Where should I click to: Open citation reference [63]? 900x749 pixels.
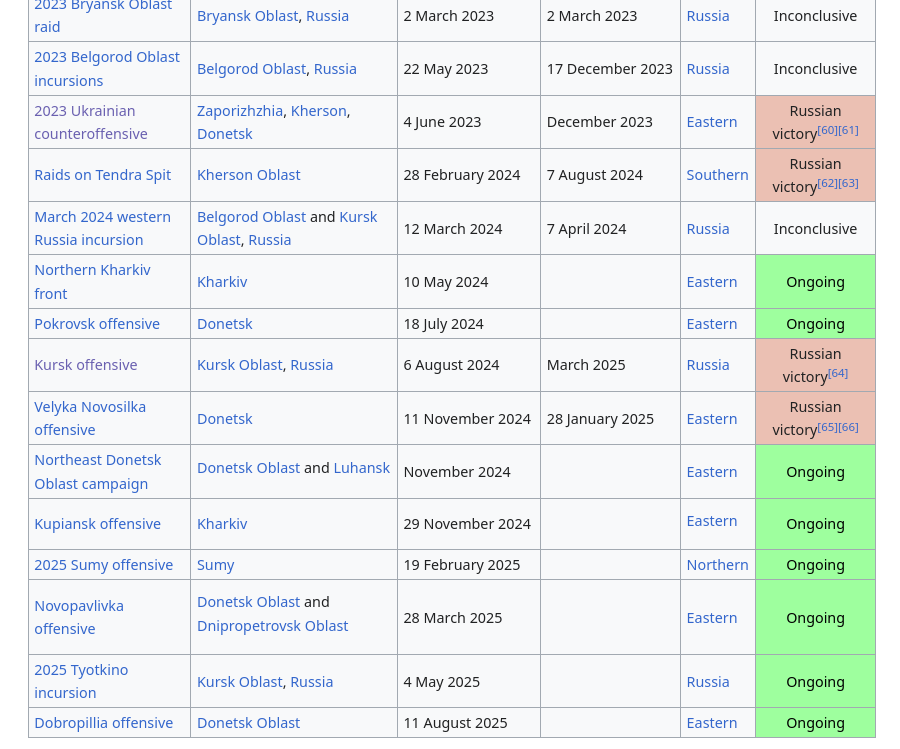(x=848, y=183)
